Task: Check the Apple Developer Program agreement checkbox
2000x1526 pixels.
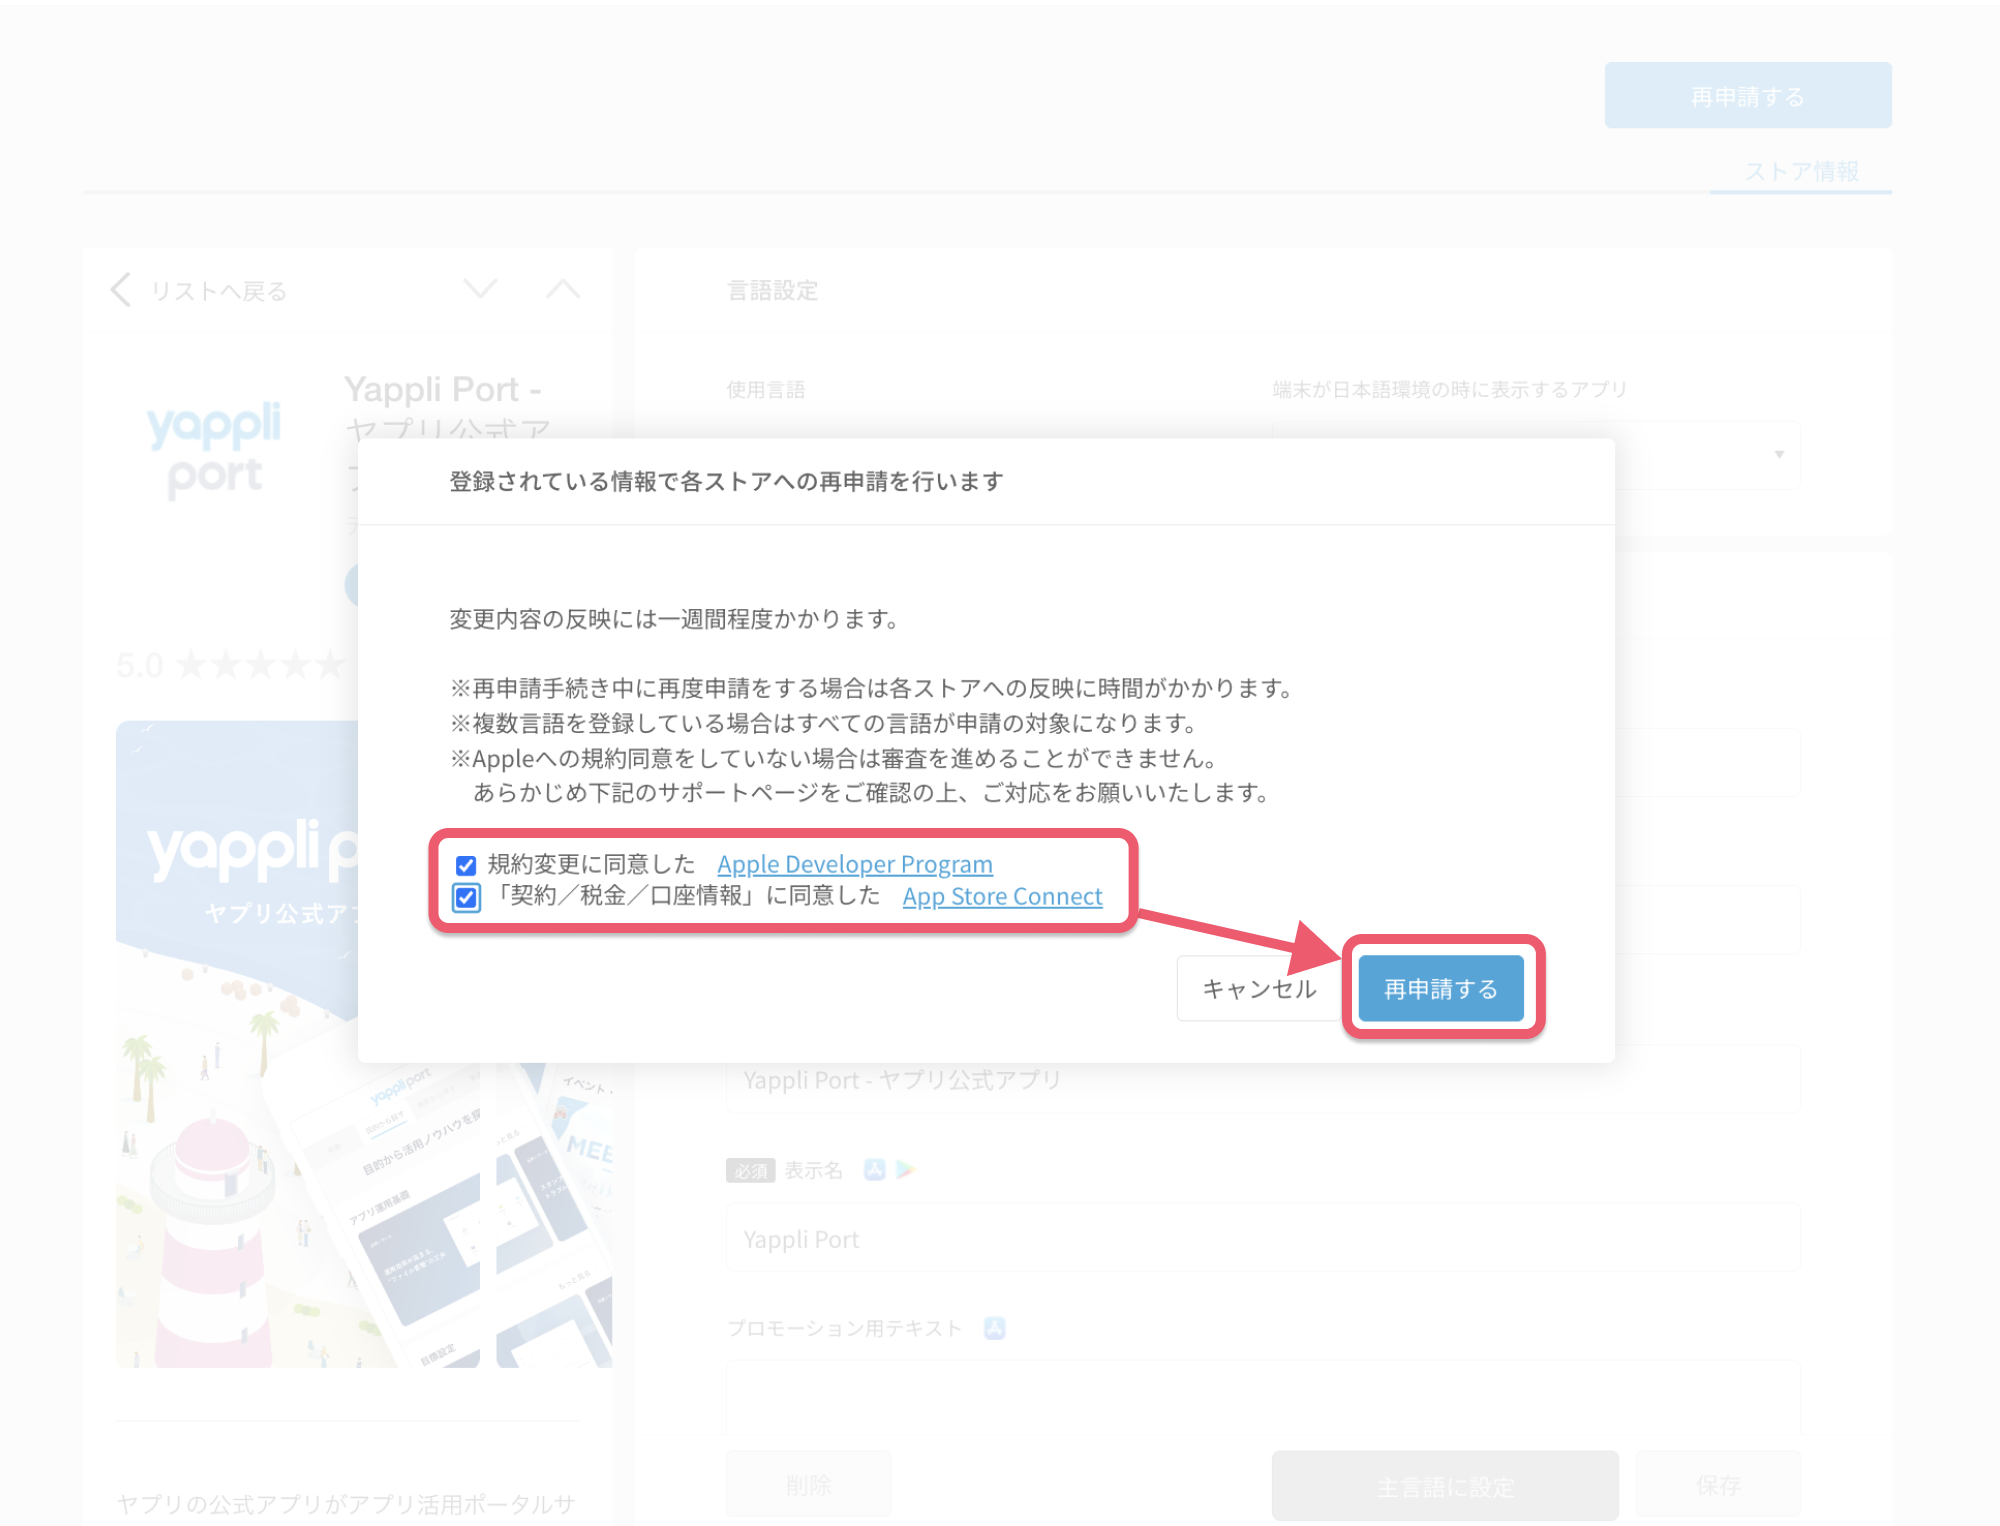Action: tap(466, 865)
